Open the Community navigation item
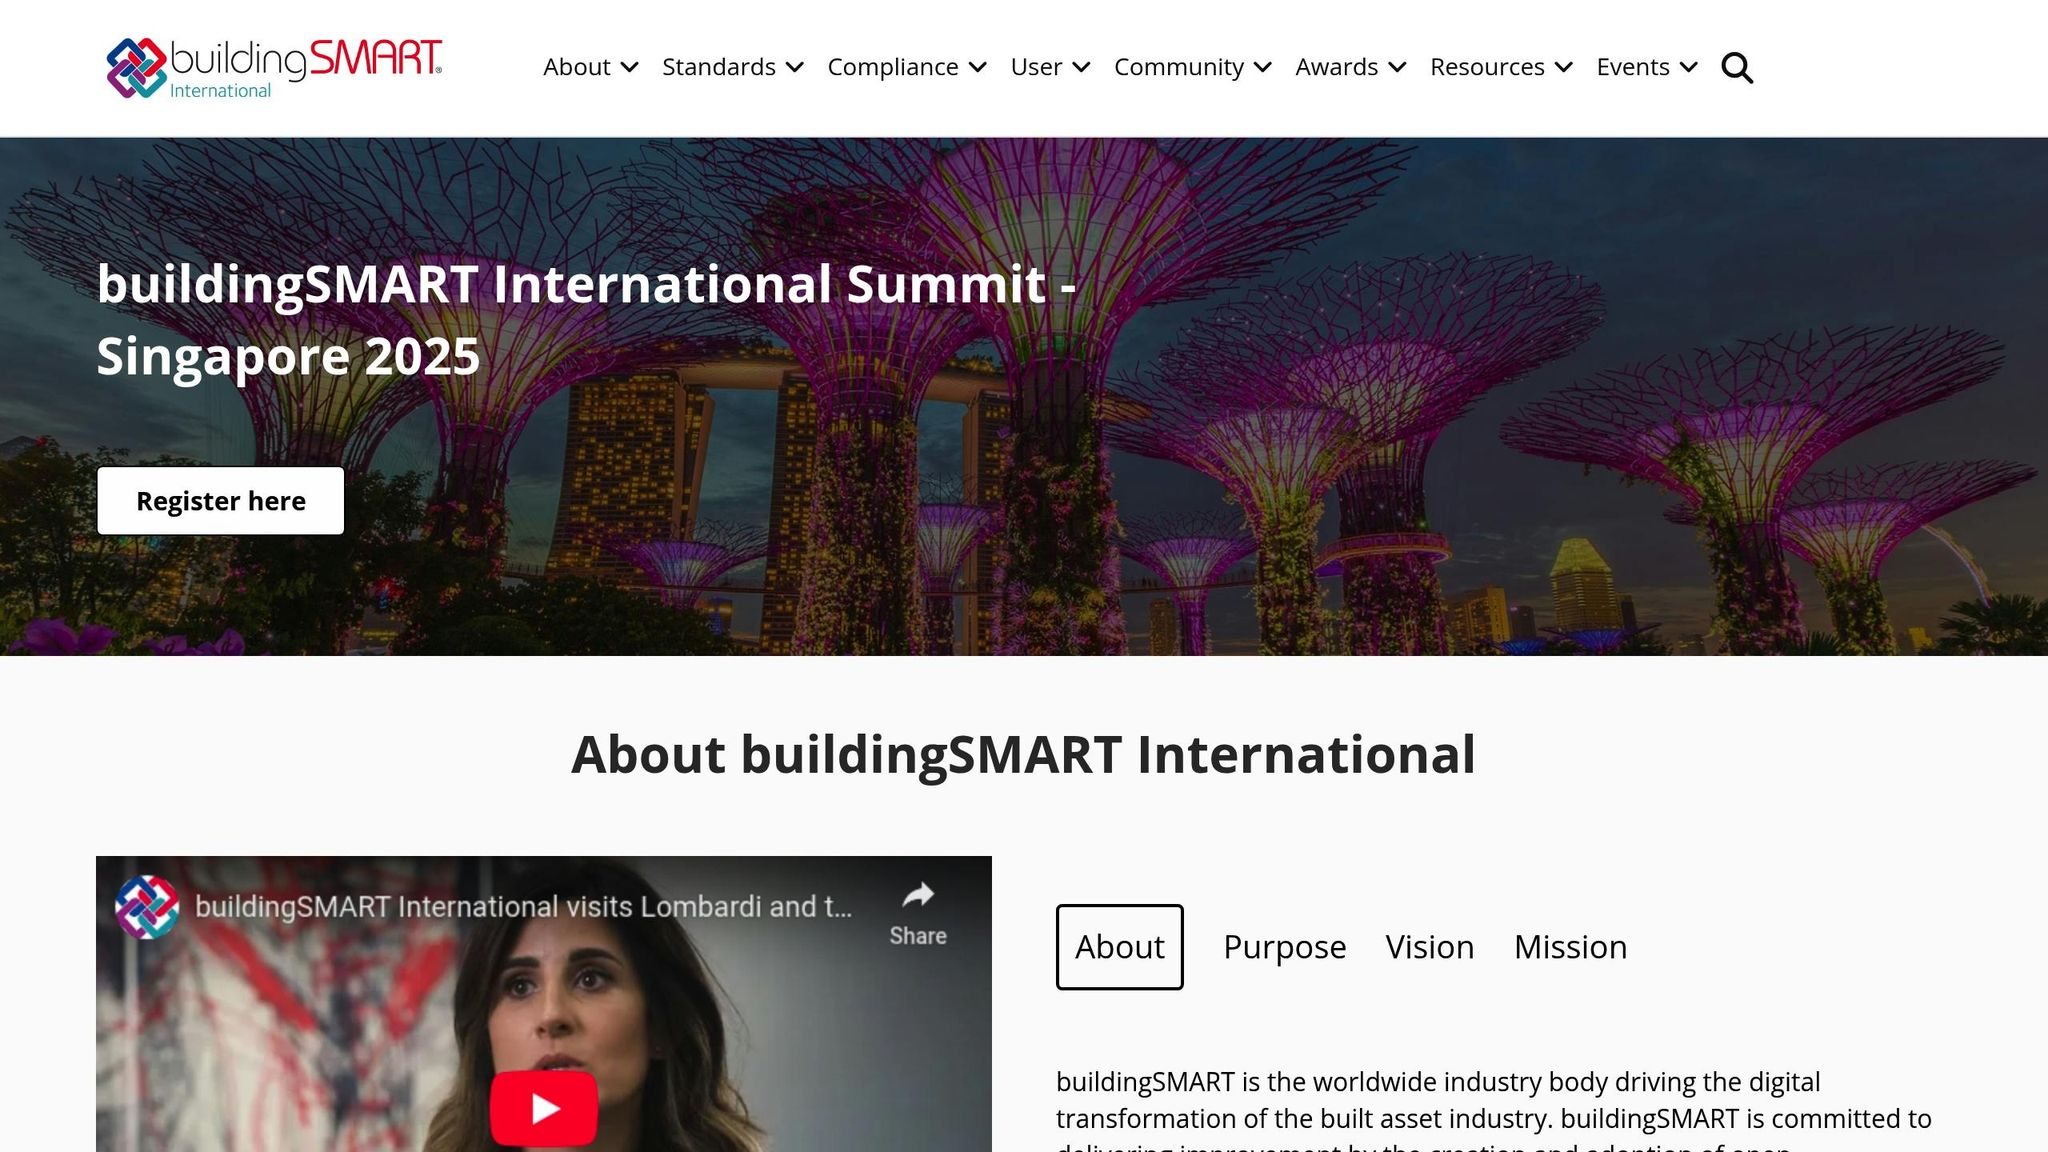This screenshot has width=2048, height=1152. [x=1179, y=67]
